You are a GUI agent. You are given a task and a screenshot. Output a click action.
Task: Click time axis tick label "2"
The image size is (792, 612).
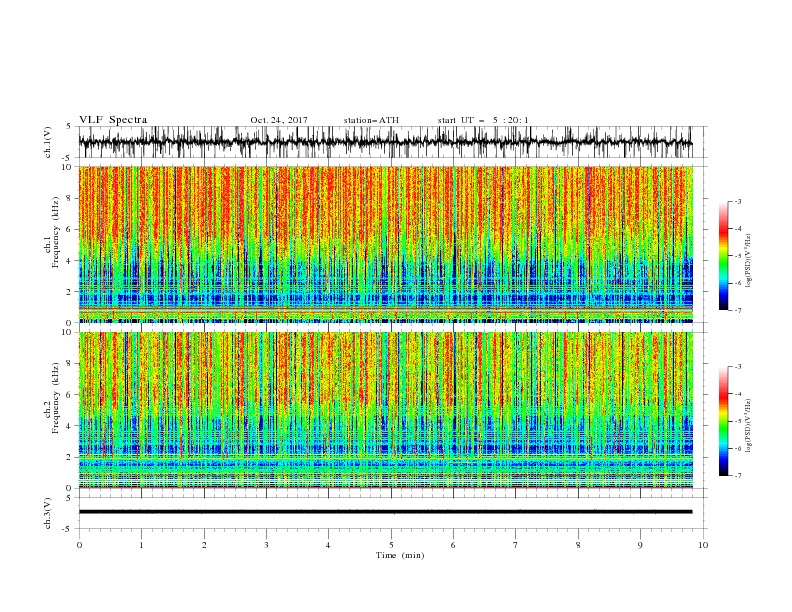(x=204, y=545)
